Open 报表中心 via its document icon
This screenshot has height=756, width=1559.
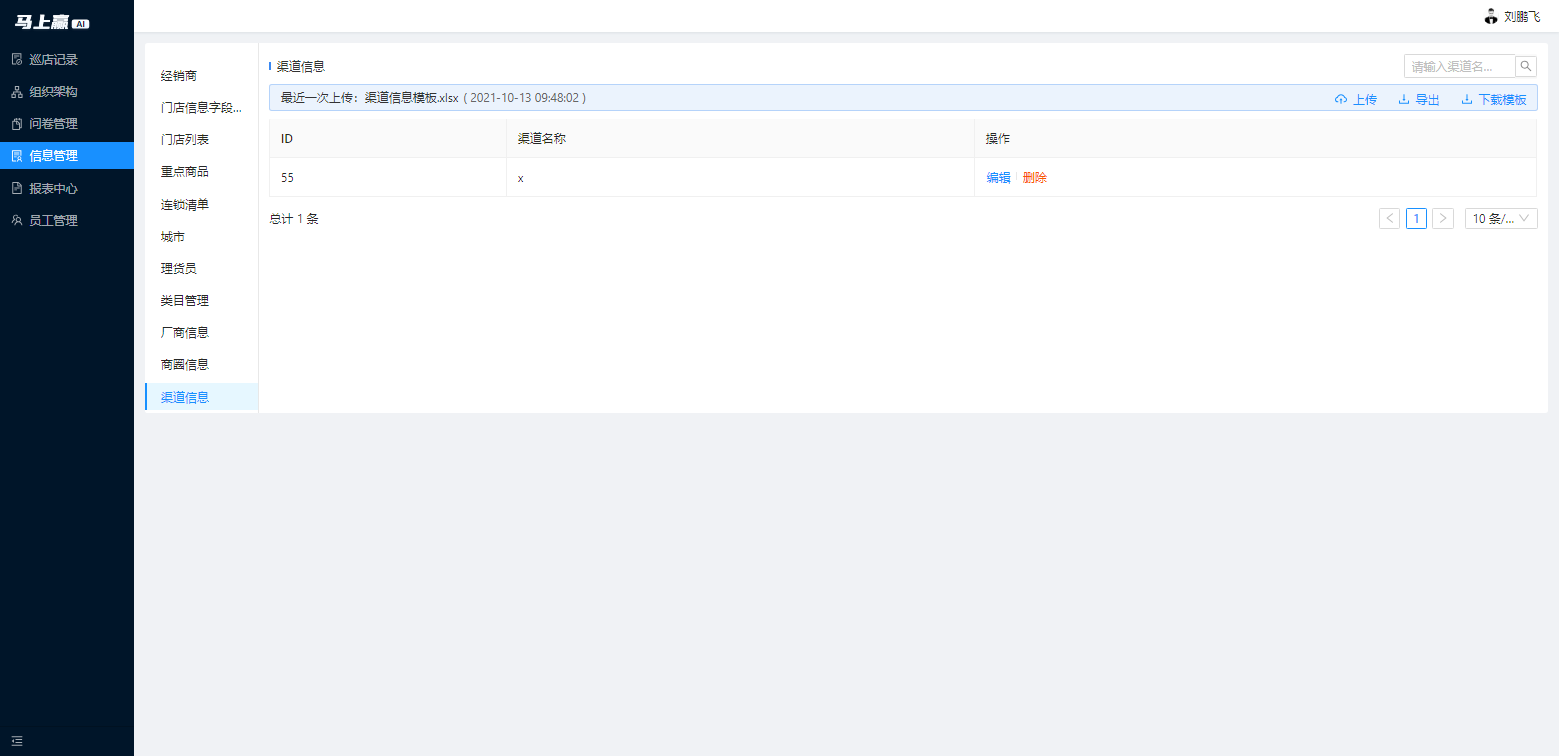14,187
